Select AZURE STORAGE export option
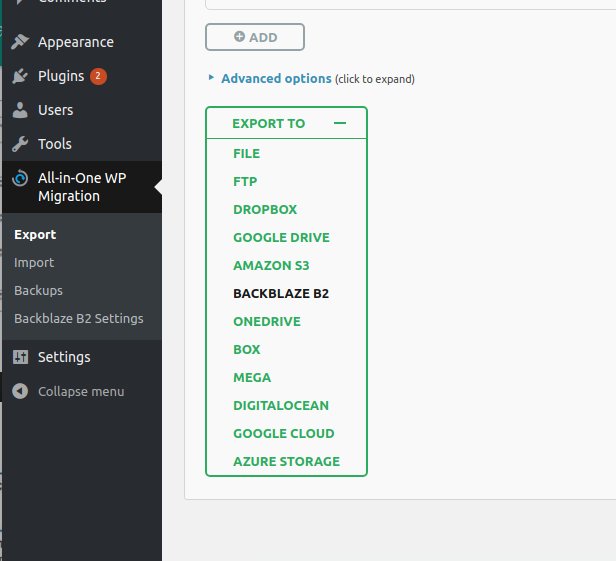 click(286, 462)
